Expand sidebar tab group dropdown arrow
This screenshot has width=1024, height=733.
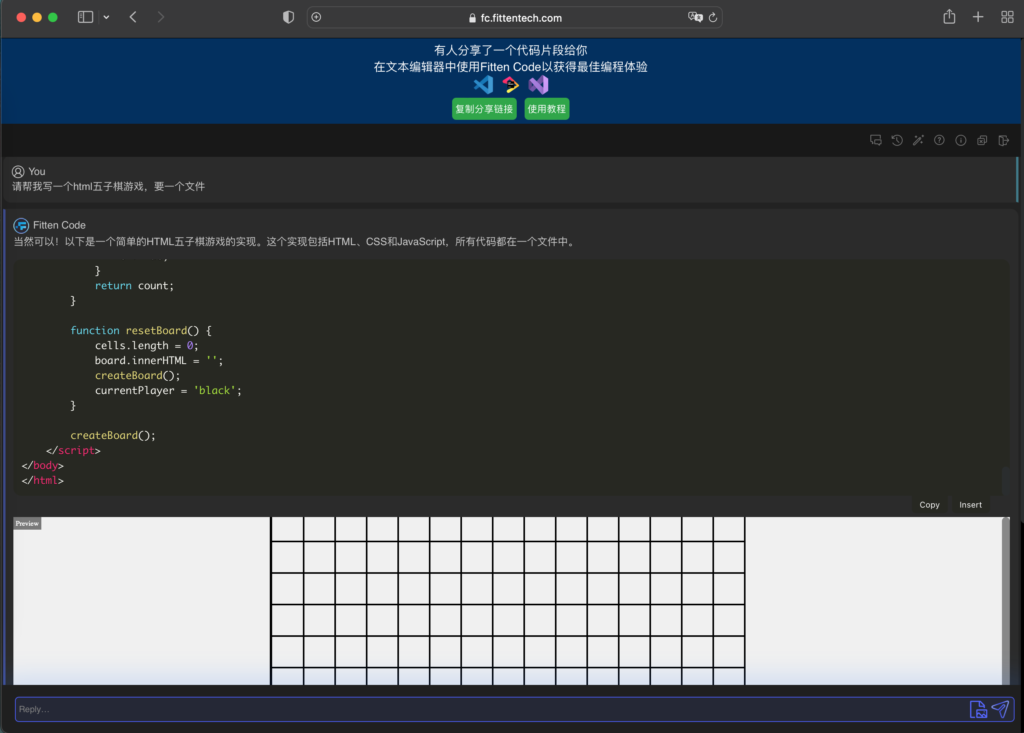pos(106,17)
